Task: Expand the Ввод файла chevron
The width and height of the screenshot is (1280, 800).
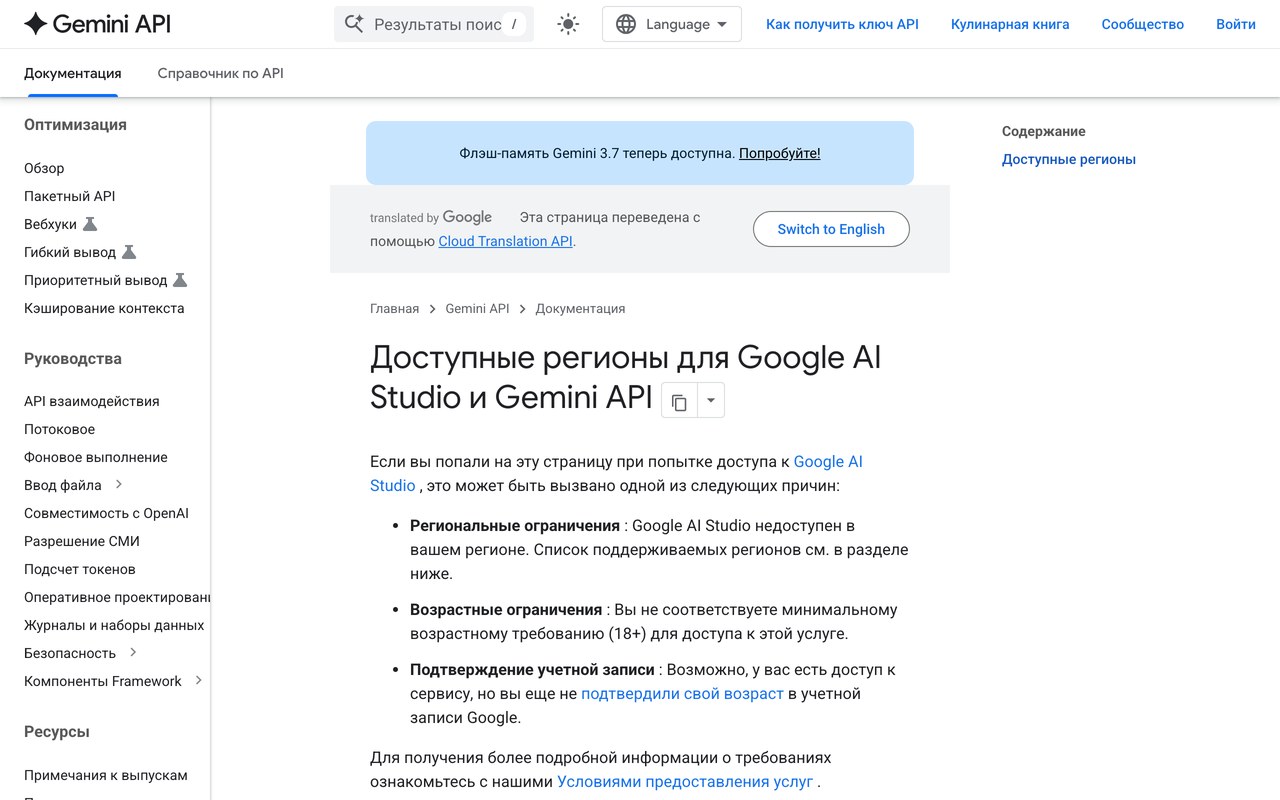Action: point(118,484)
